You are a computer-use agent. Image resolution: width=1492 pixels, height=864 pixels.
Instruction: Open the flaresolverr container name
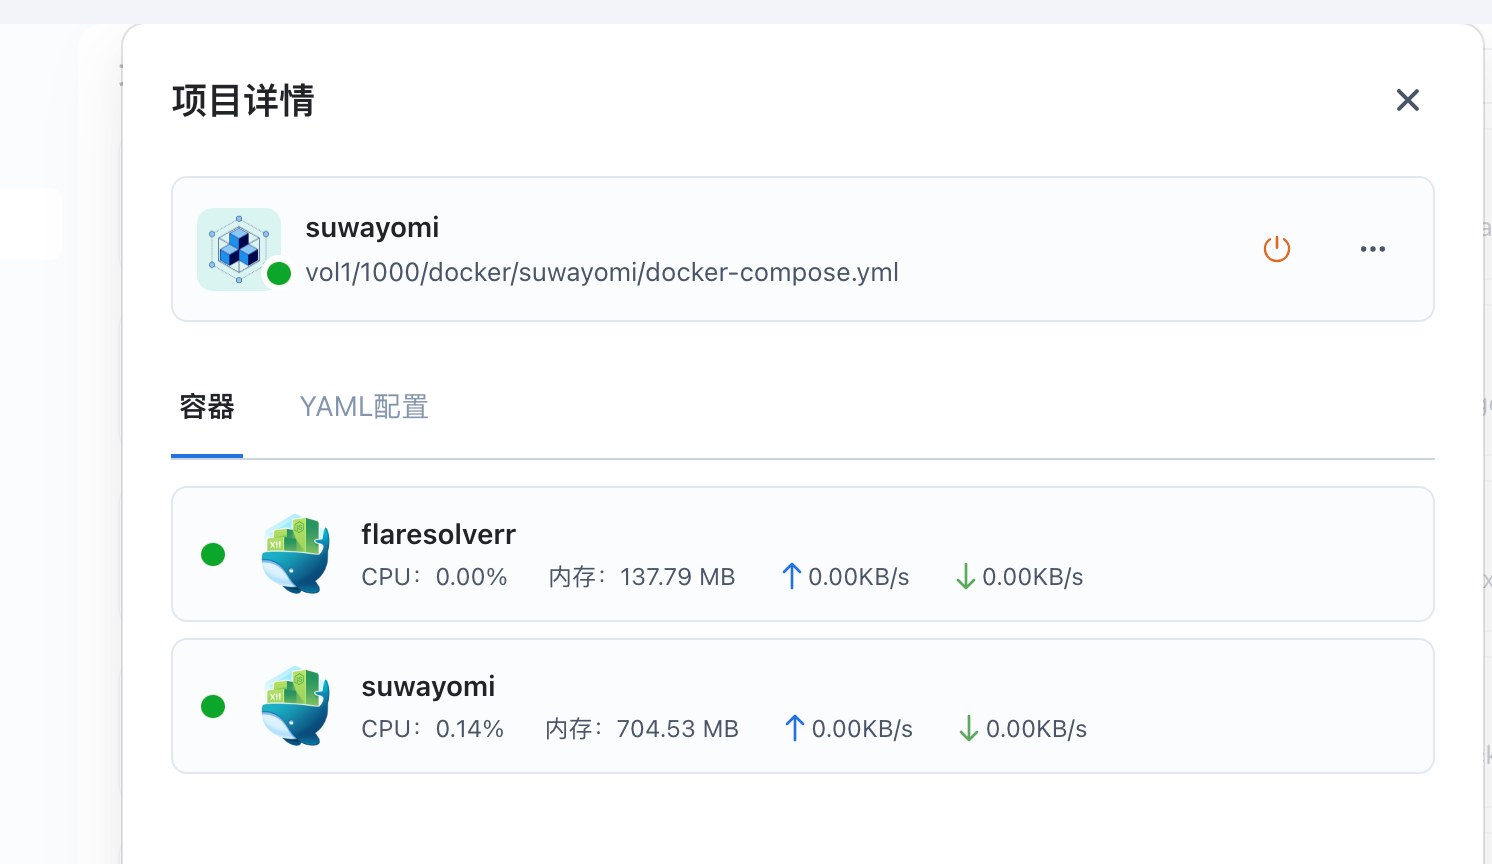[x=438, y=535]
